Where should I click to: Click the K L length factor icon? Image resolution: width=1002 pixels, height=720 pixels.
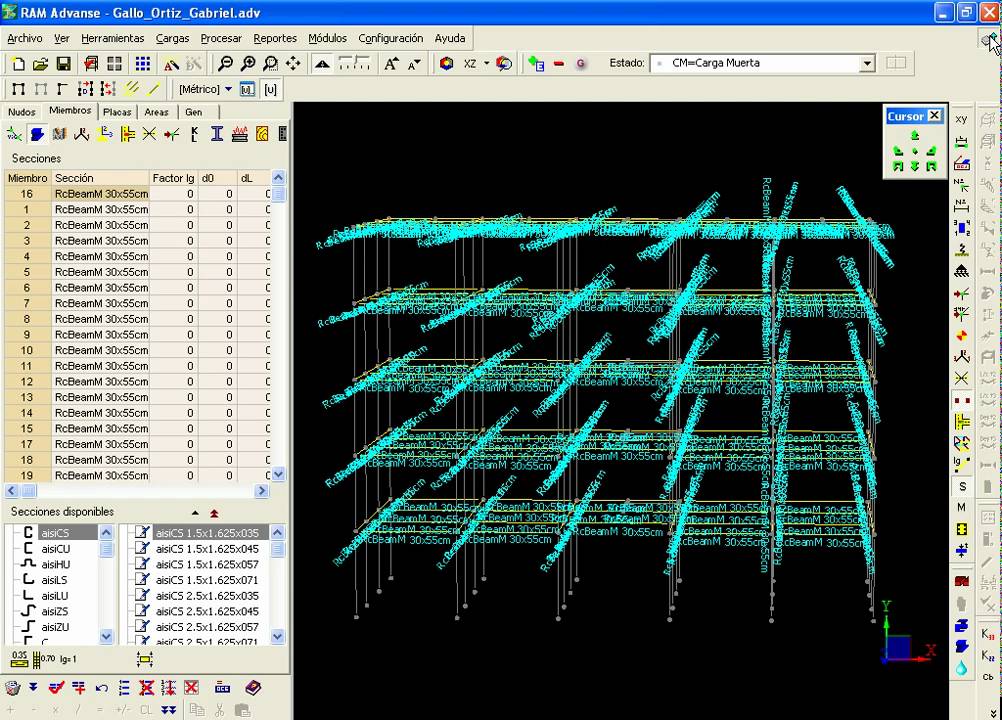point(194,134)
